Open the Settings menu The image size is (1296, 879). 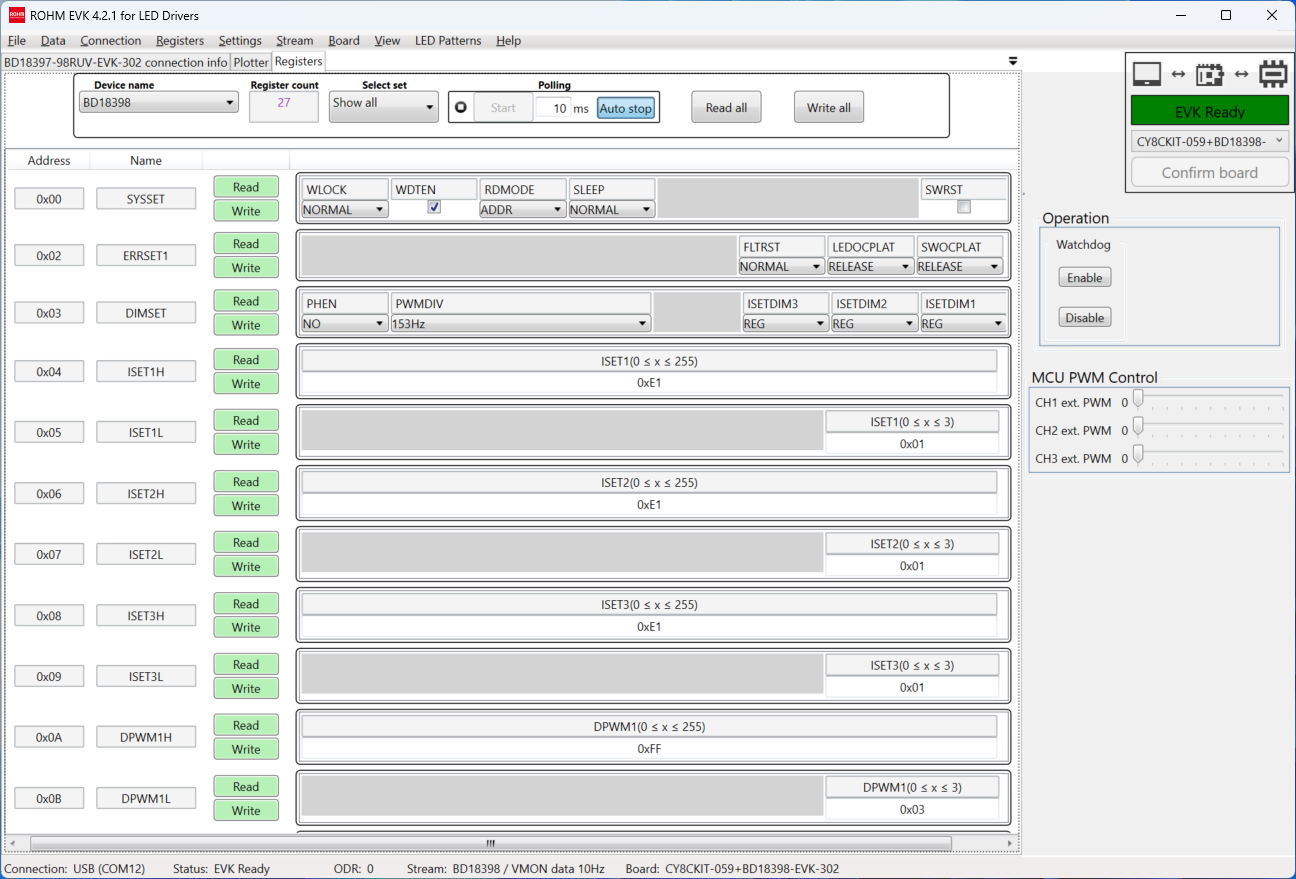click(240, 41)
